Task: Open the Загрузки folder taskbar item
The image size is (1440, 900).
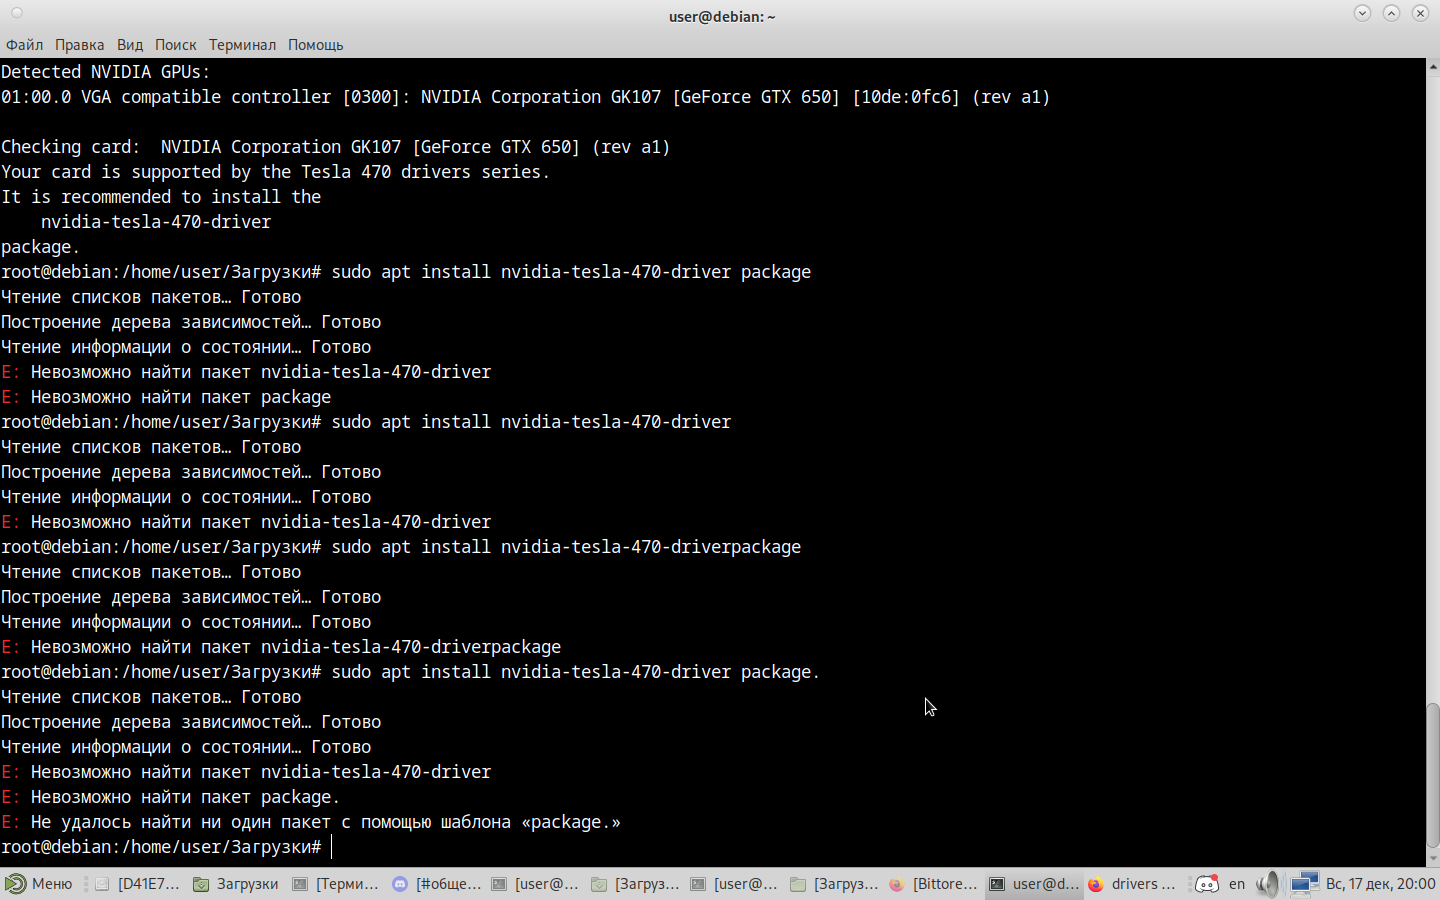Action: [237, 884]
